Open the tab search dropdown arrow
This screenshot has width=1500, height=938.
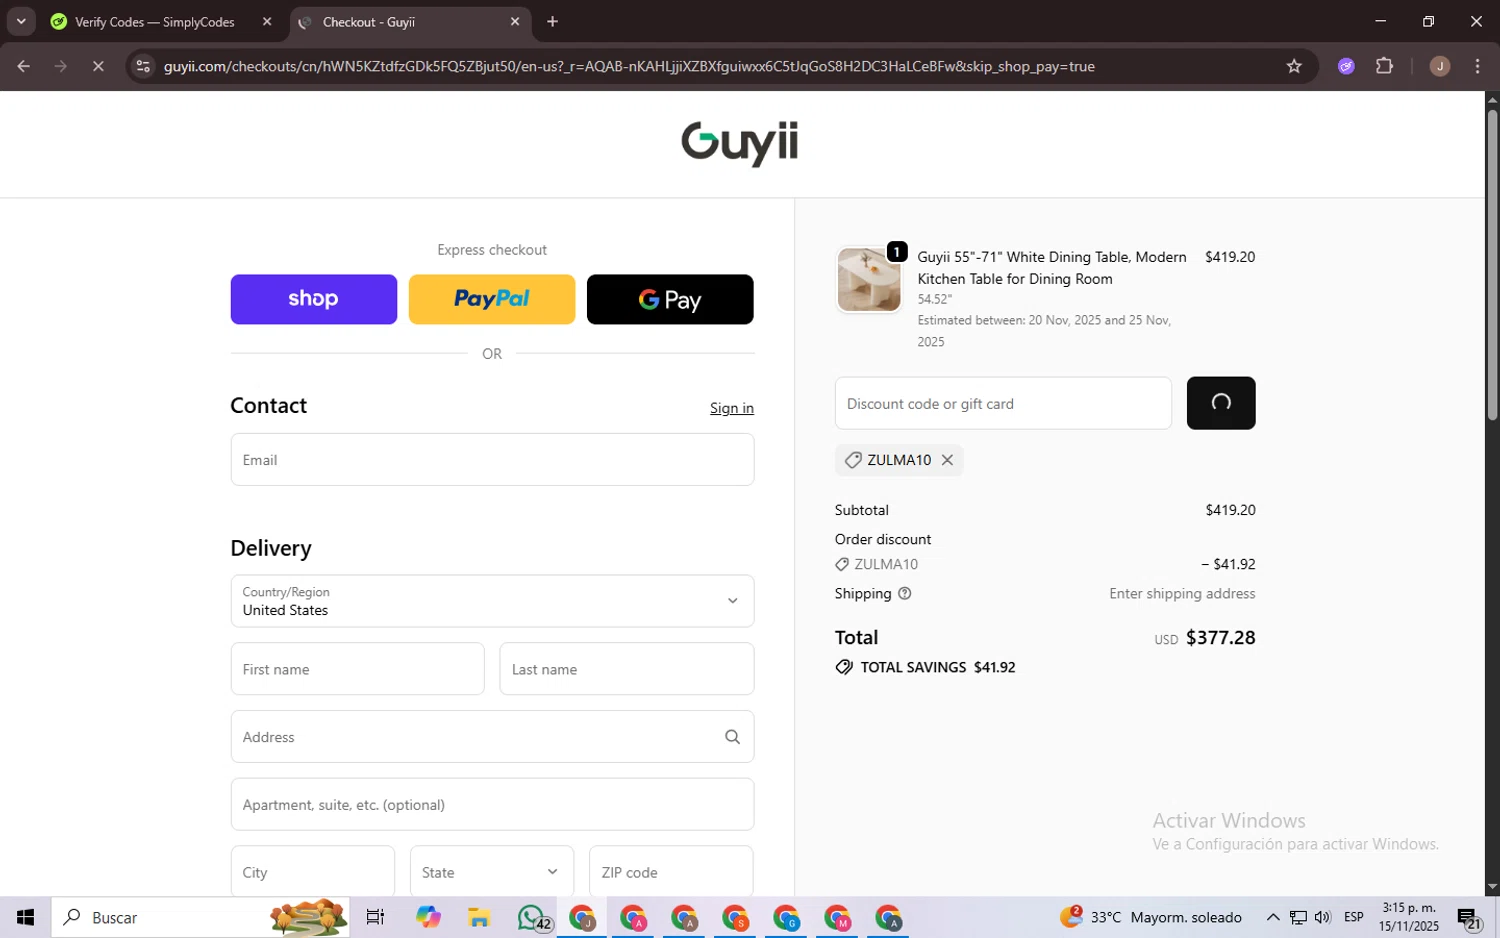coord(20,21)
